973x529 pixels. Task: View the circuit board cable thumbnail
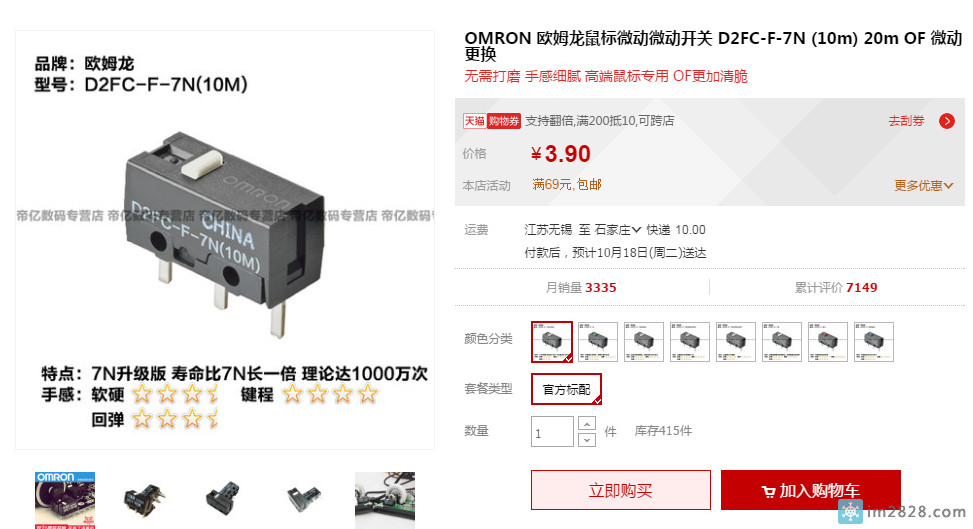coord(385,500)
